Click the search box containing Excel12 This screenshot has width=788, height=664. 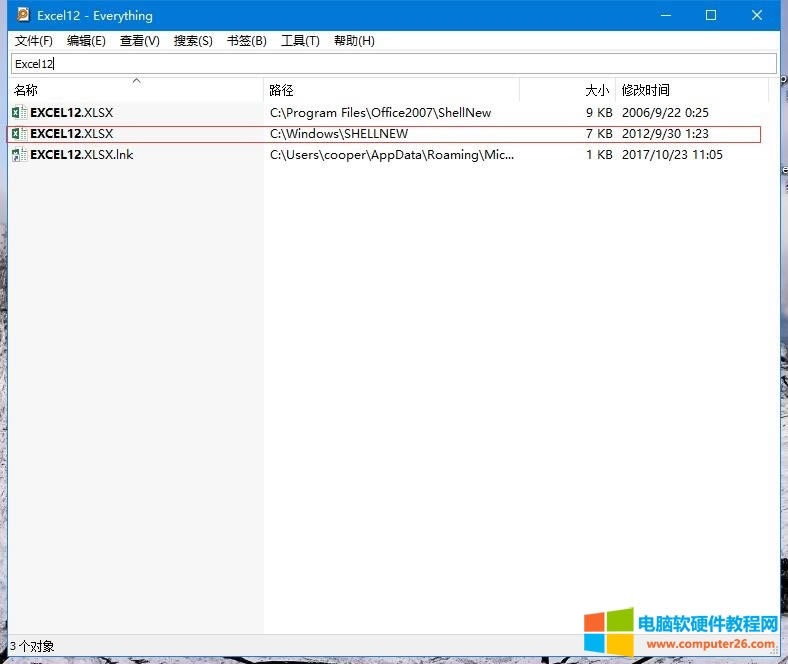tap(393, 64)
